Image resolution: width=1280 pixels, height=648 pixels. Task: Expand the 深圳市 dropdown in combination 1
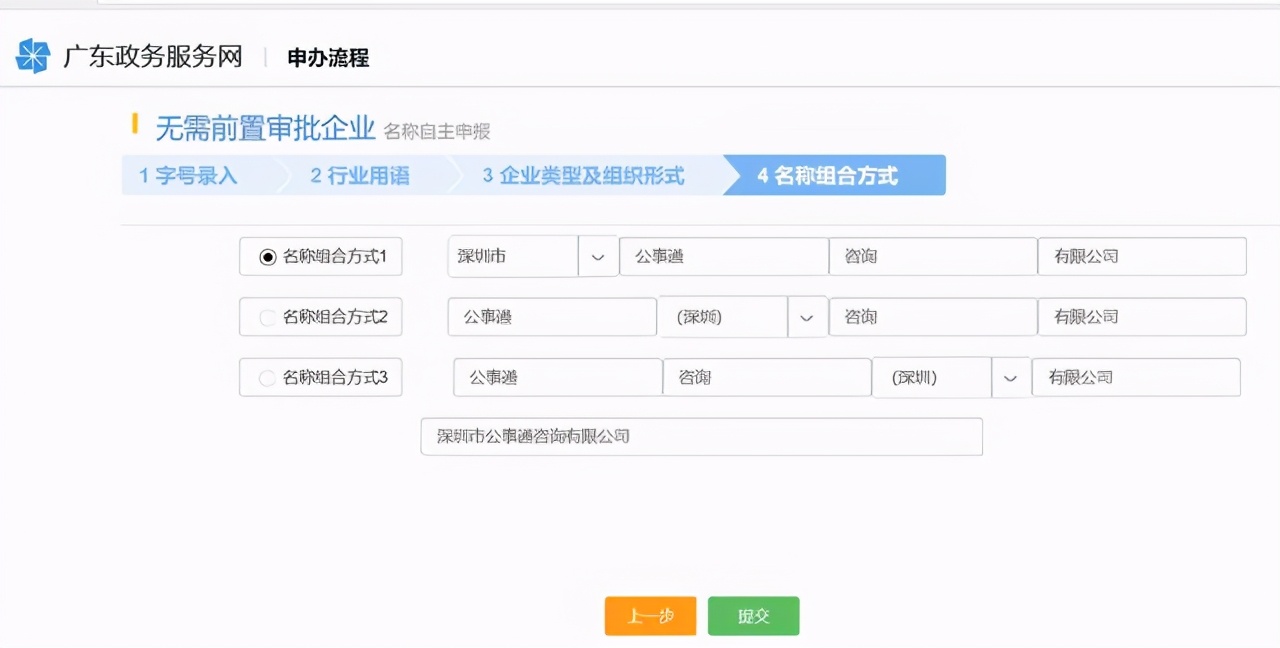(598, 257)
